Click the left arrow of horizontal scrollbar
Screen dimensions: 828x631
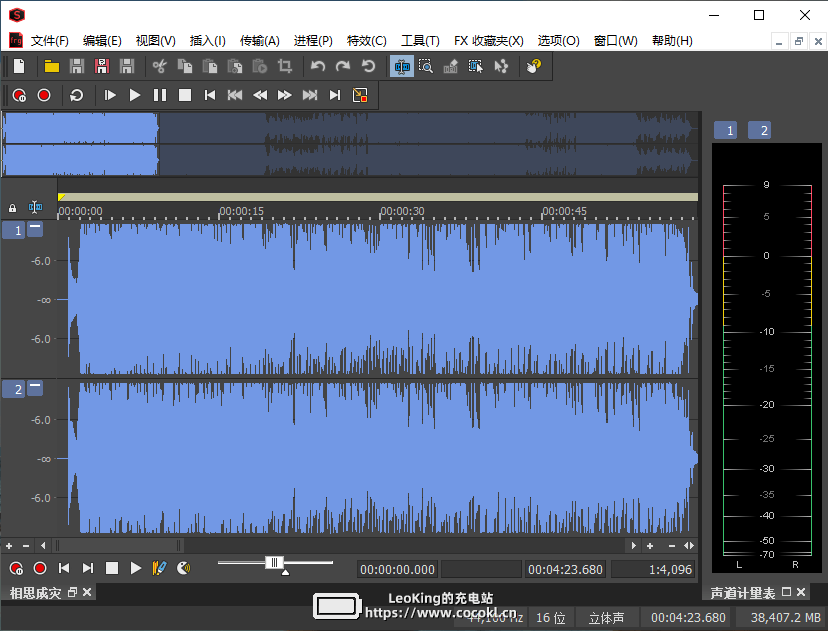(43, 545)
